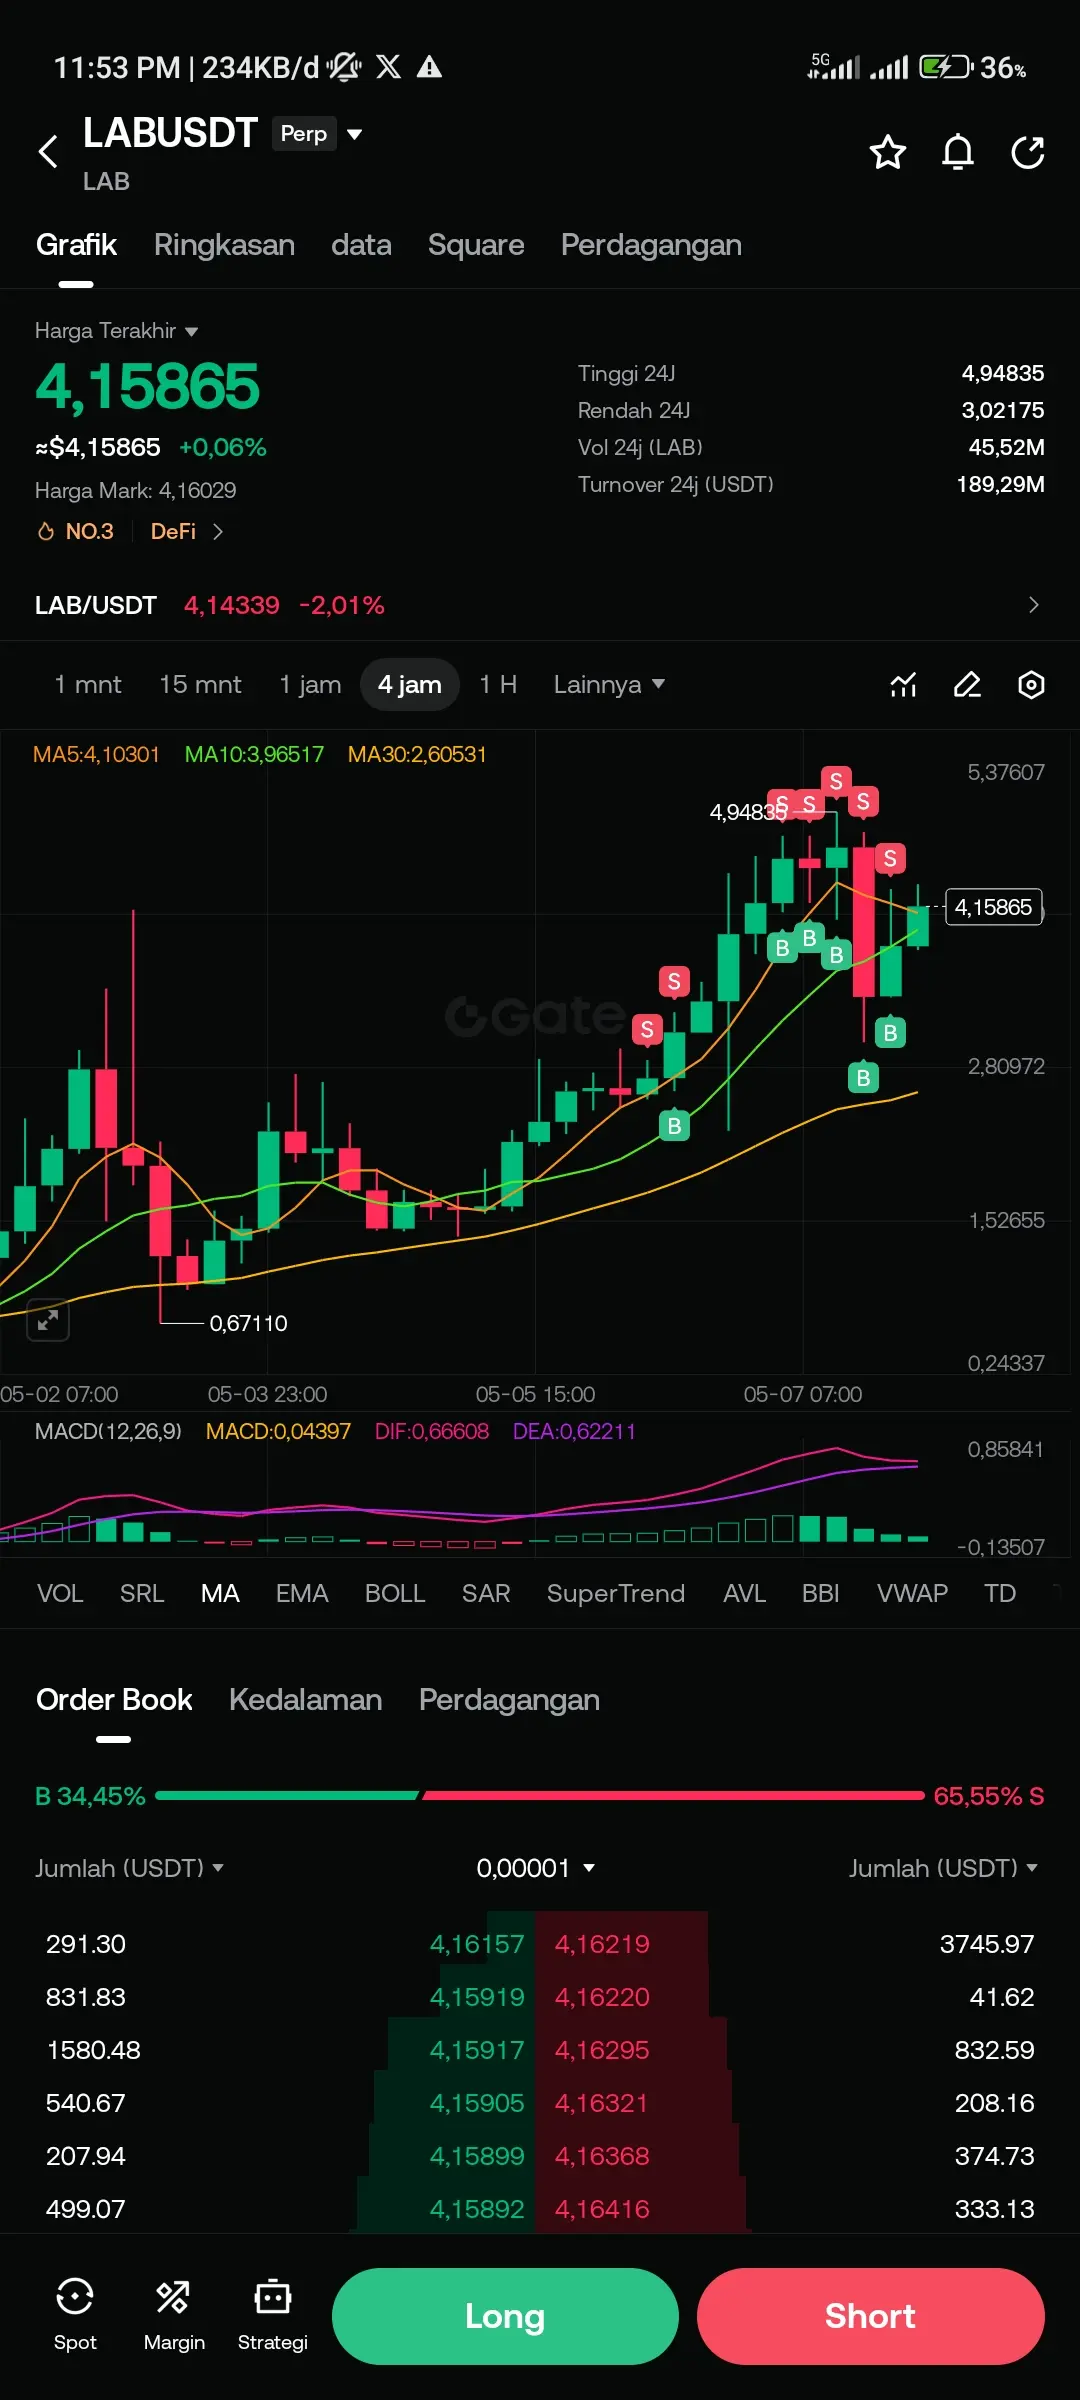Screen dimensions: 1080x2400
Task: Select the 1 H timeframe
Action: [498, 685]
